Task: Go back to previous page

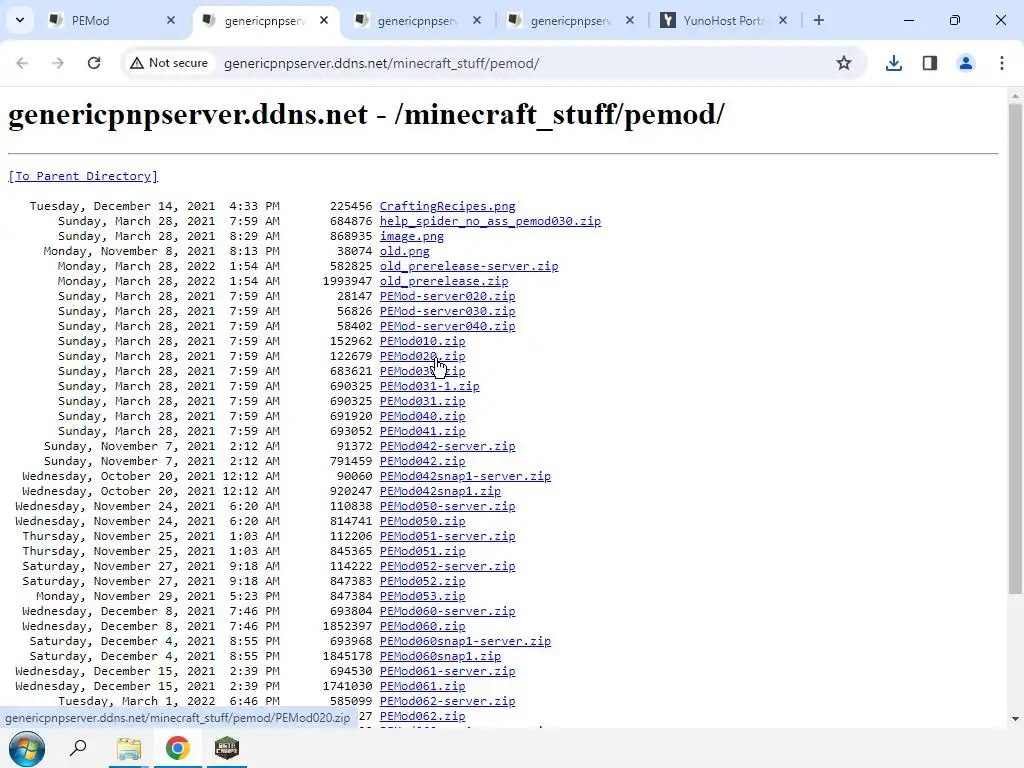Action: (22, 63)
